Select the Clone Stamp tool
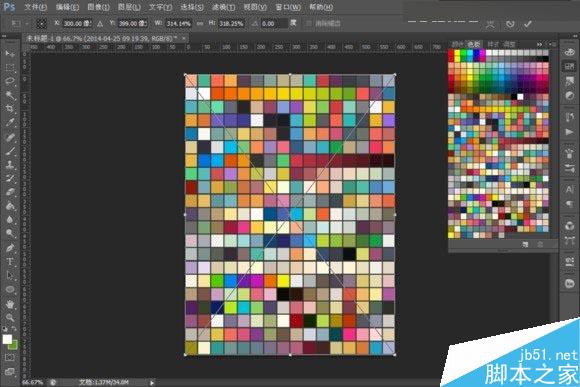This screenshot has width=580, height=387. pos(10,165)
